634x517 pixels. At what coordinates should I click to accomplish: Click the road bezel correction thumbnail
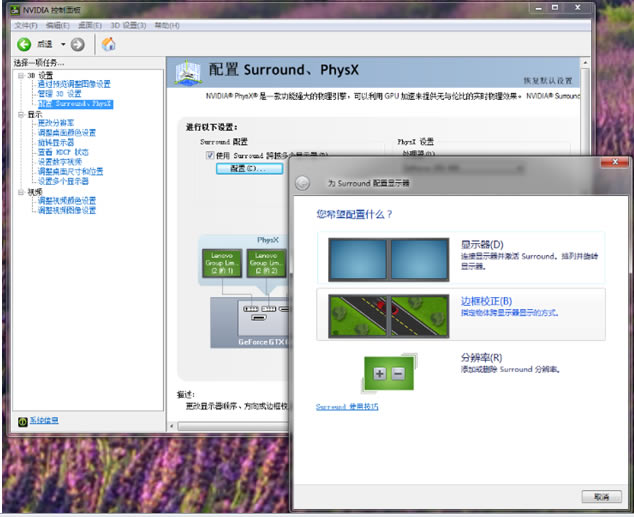point(389,316)
